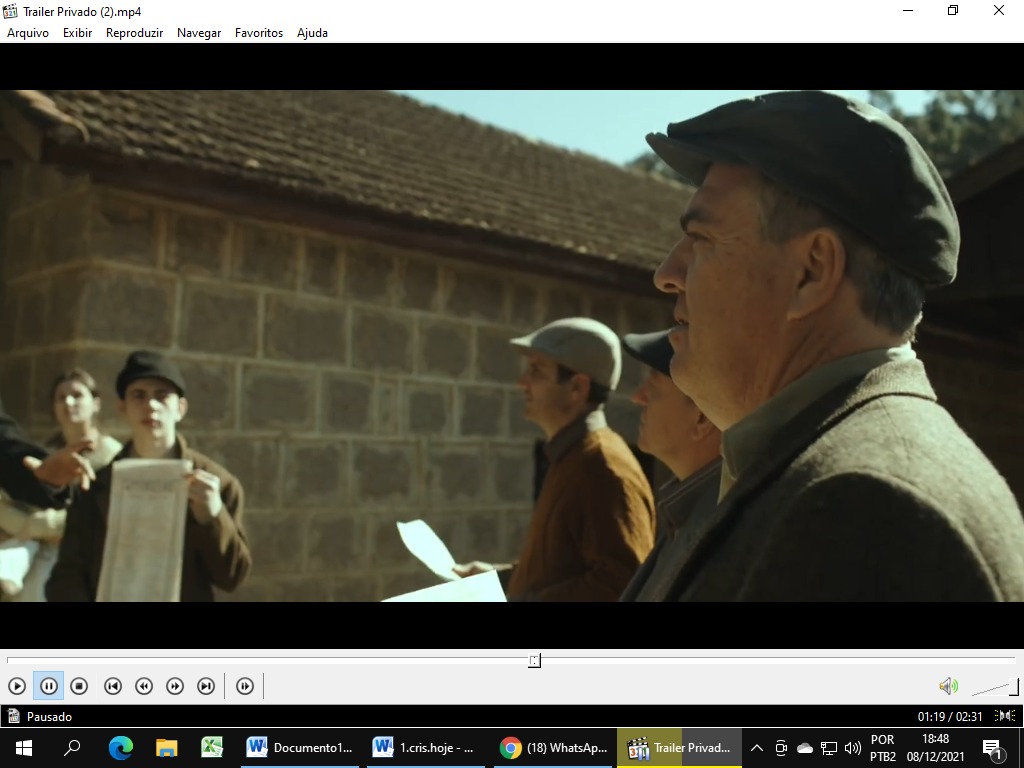Mute audio with the speaker icon
Image resolution: width=1024 pixels, height=768 pixels.
947,686
